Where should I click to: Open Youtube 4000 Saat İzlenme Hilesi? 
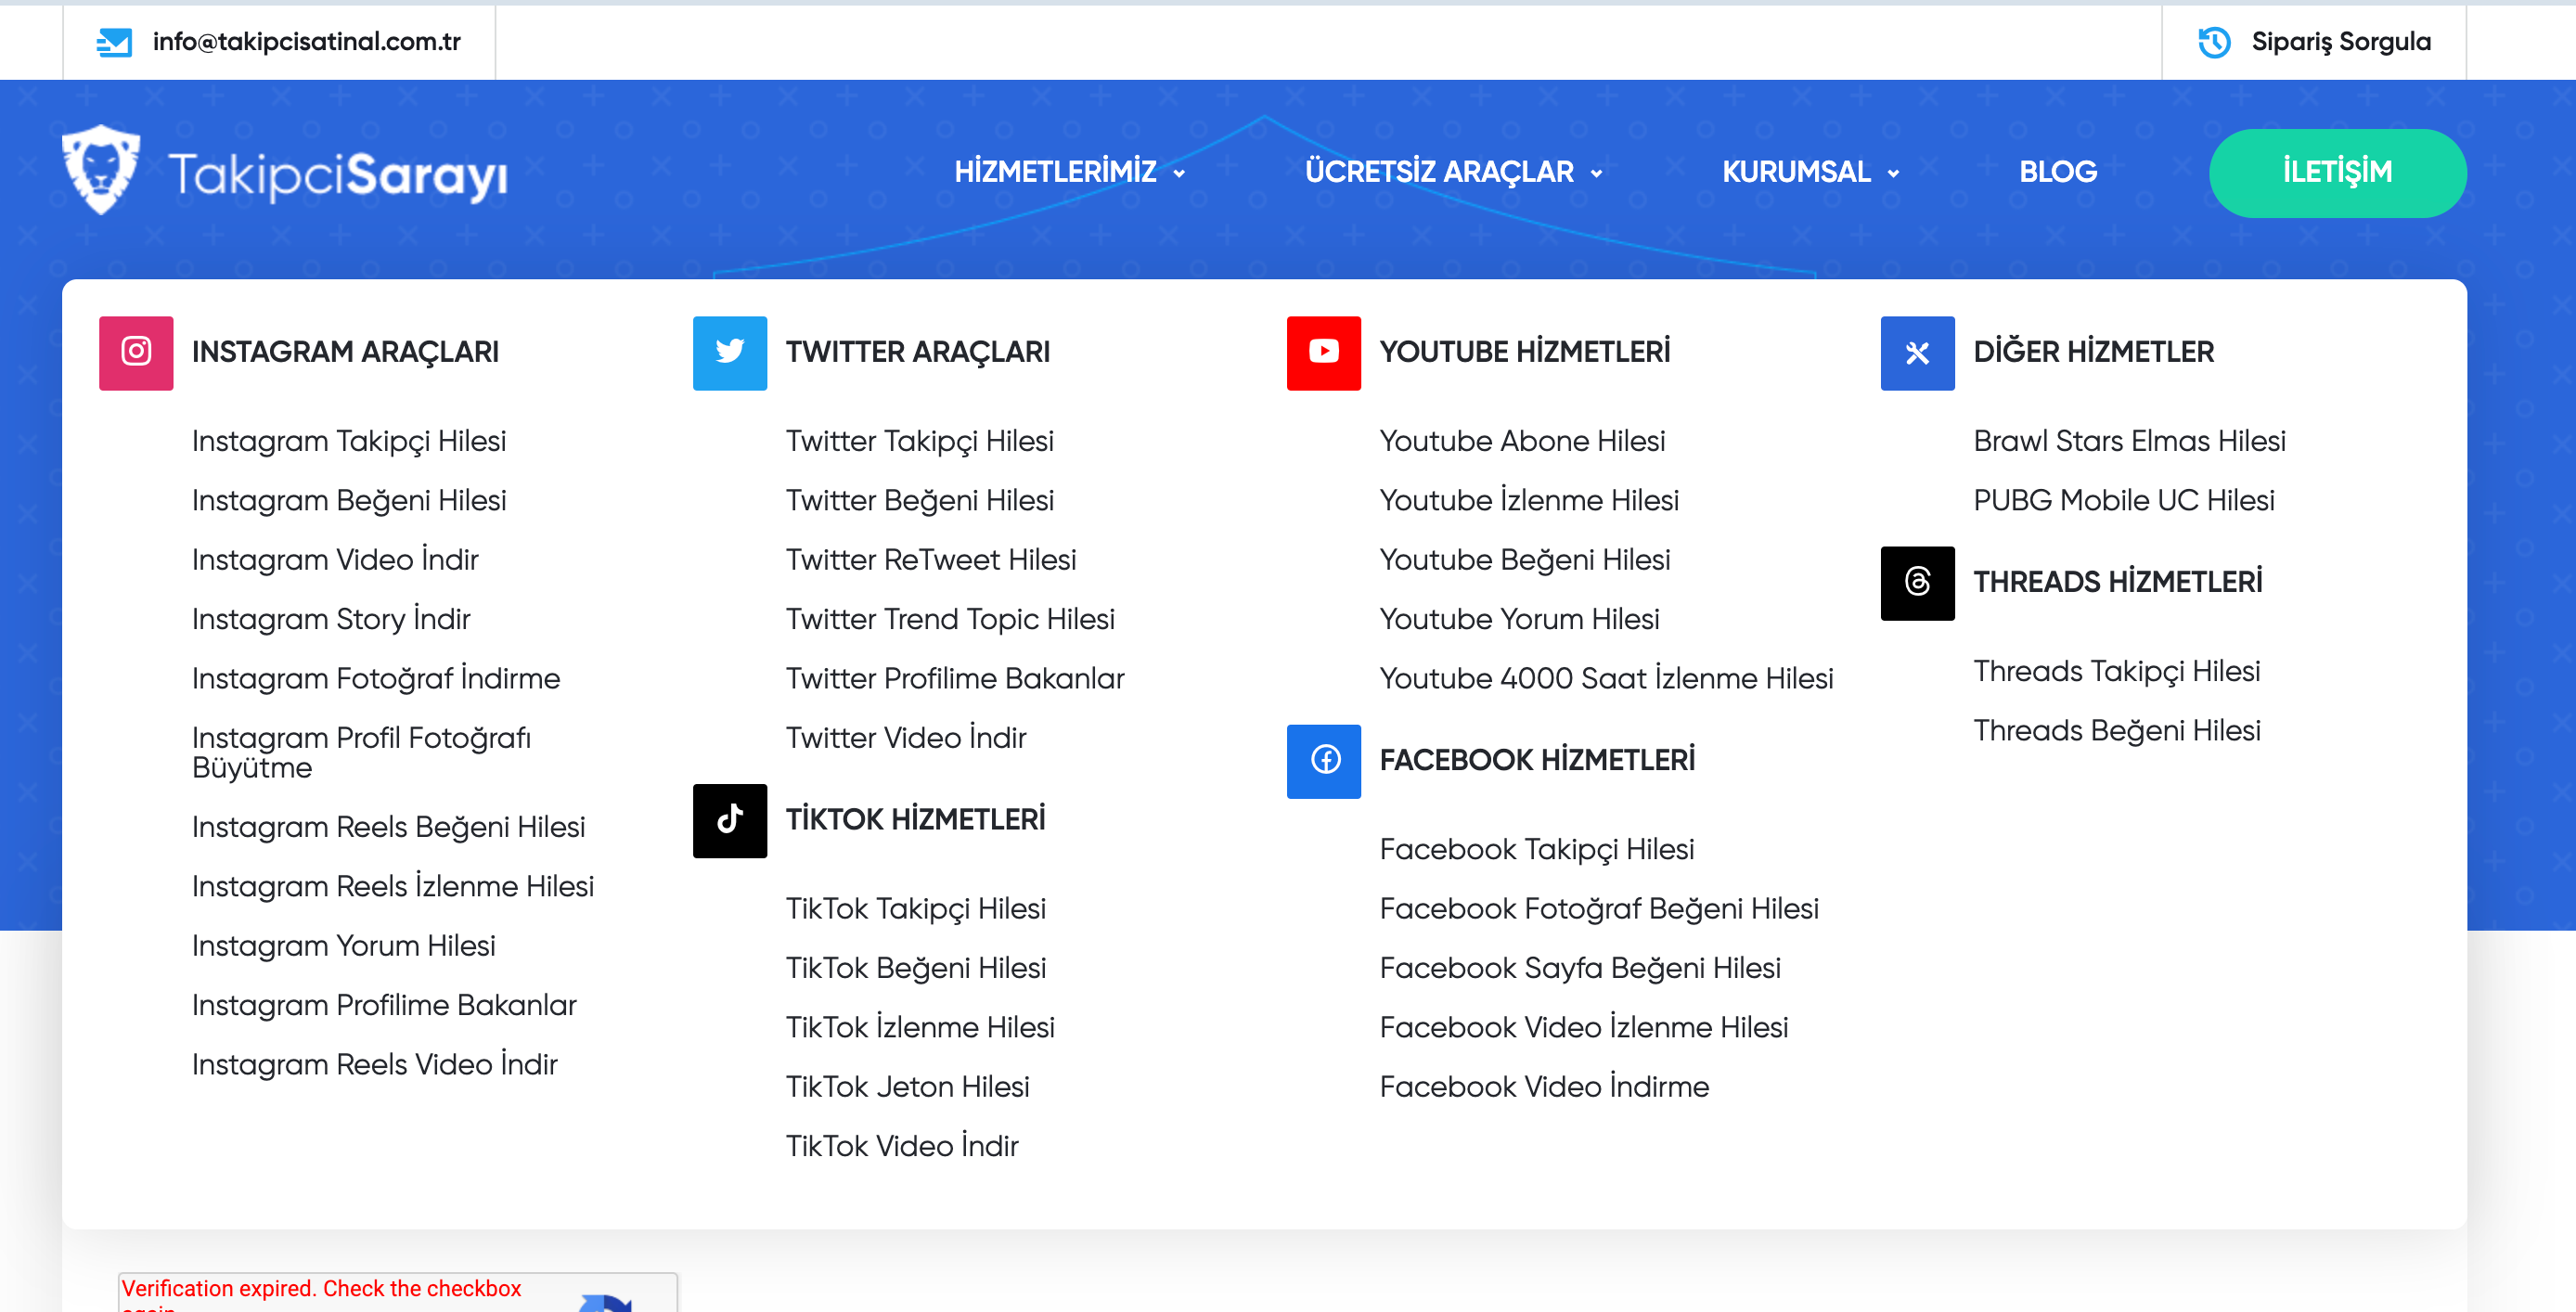[1607, 678]
